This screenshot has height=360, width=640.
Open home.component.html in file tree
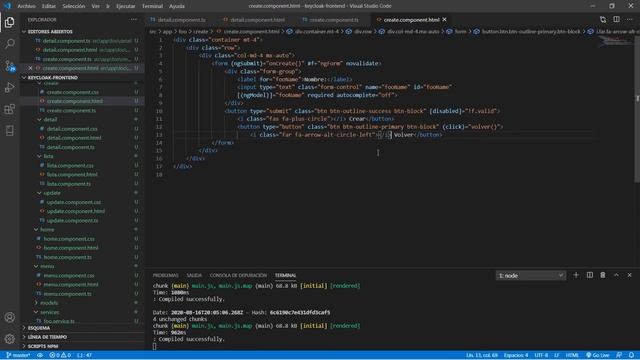[x=71, y=248]
